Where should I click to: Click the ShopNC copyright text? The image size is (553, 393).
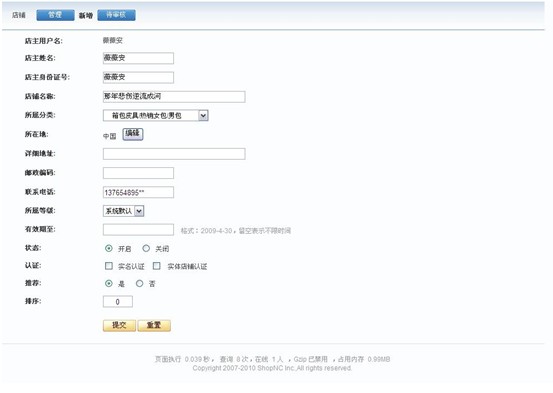pos(272,368)
